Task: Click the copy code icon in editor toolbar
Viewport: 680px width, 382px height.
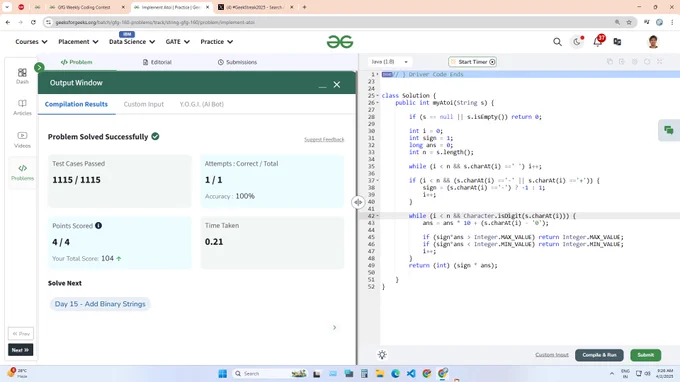Action: pos(610,62)
